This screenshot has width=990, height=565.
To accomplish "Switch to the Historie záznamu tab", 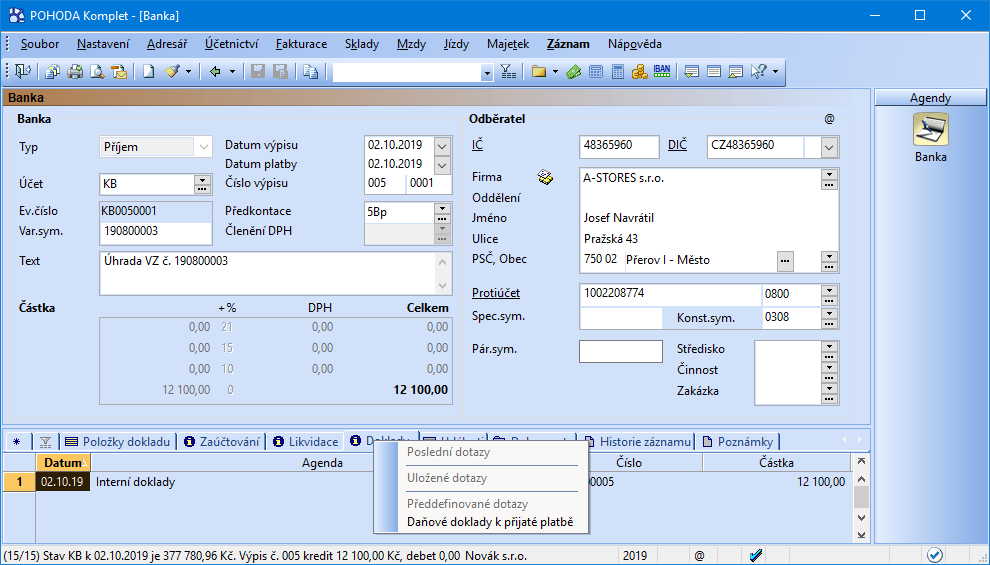I will [636, 441].
